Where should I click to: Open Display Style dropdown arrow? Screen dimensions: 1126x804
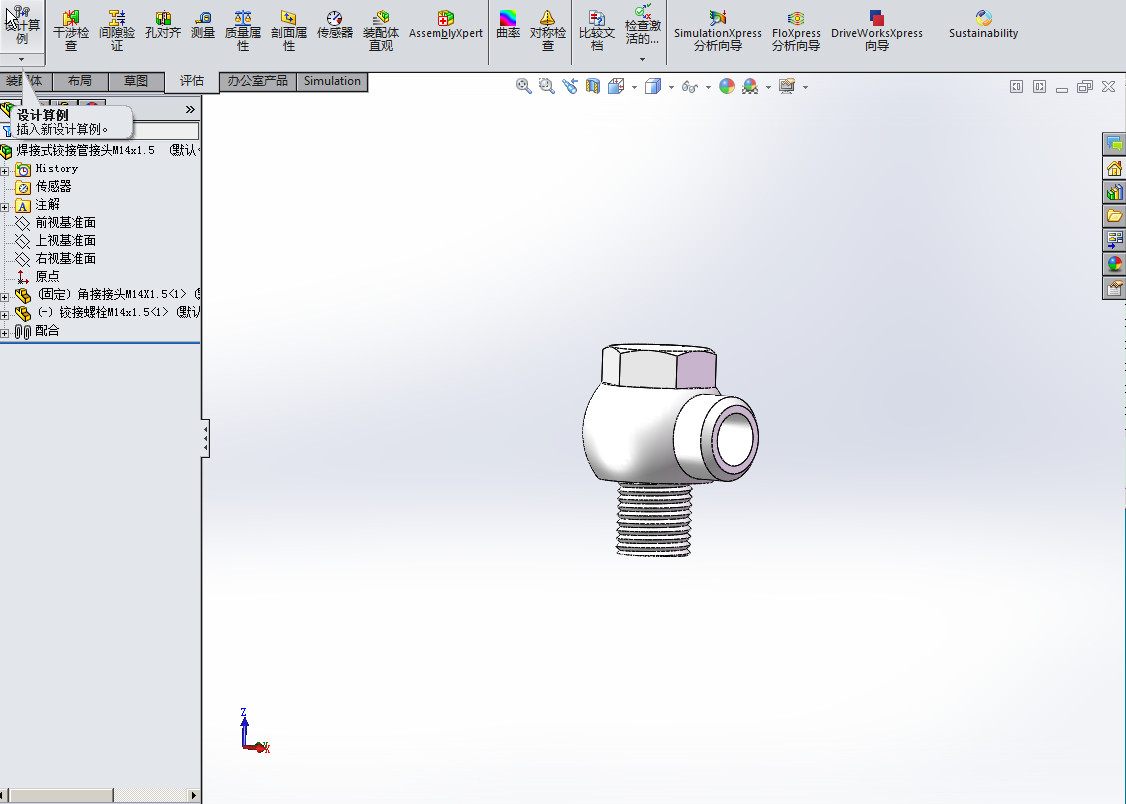671,88
